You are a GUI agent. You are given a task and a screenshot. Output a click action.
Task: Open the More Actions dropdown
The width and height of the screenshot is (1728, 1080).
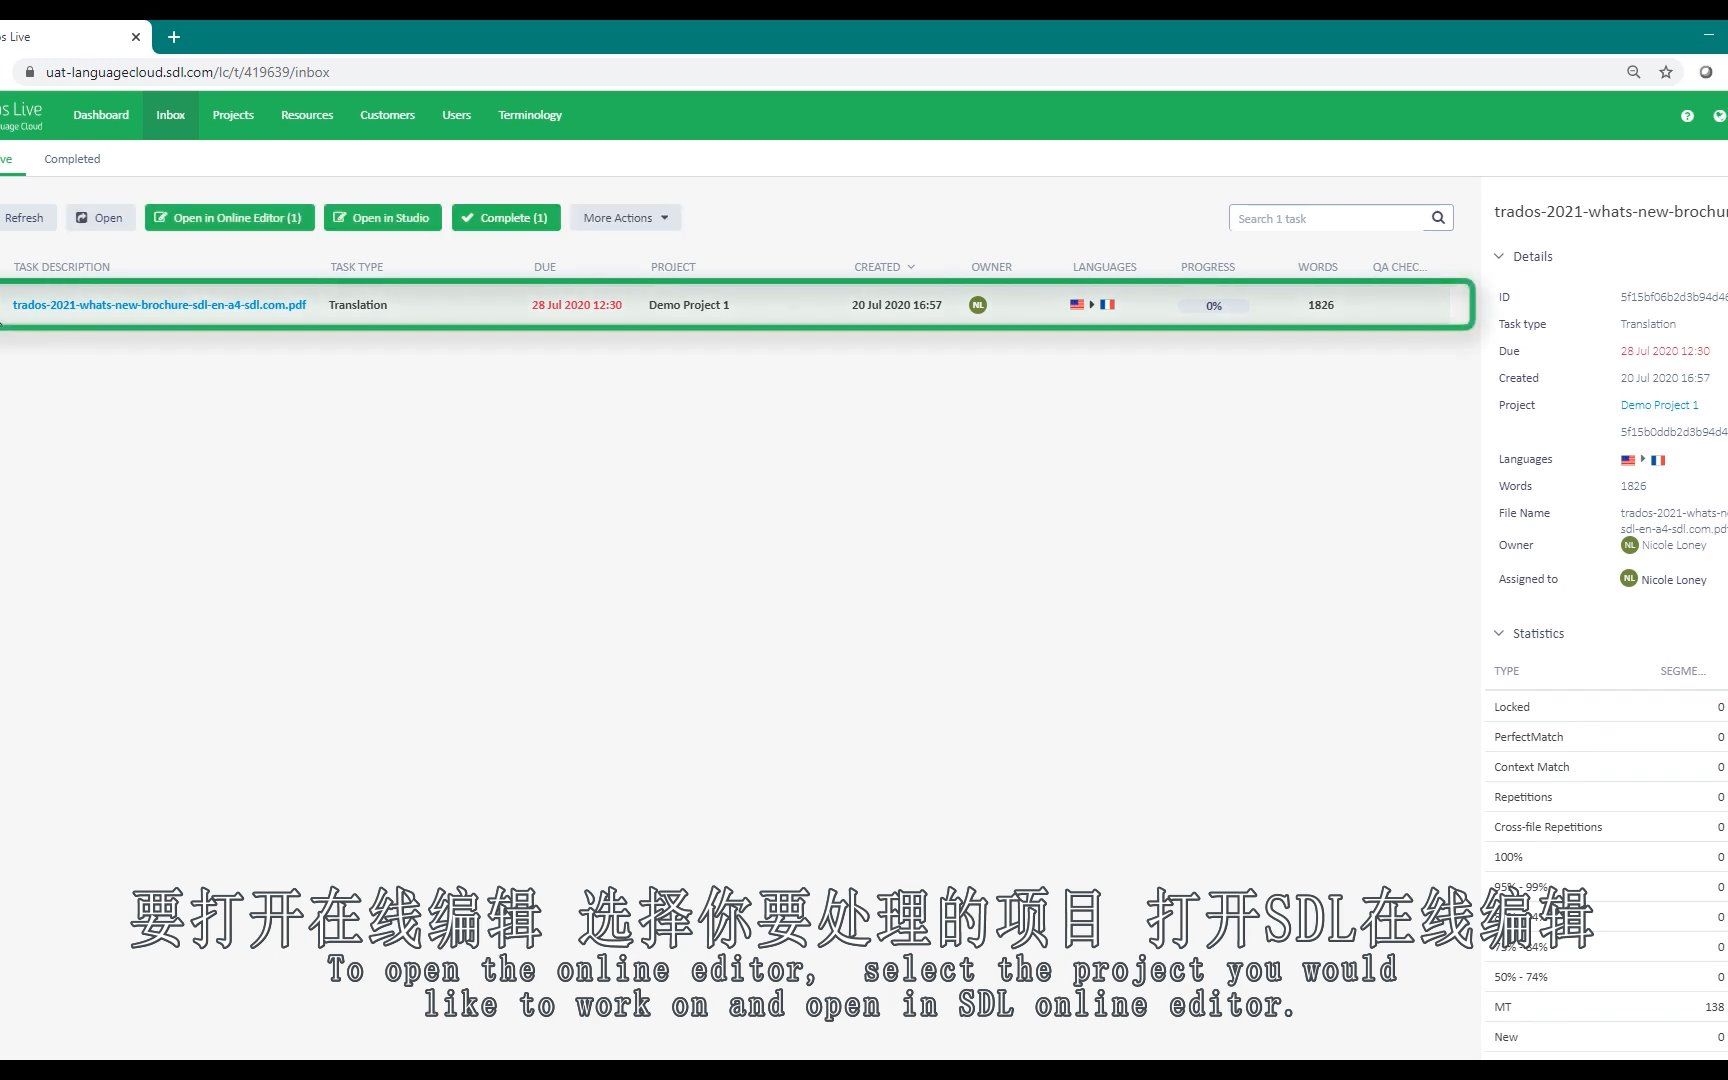(624, 217)
